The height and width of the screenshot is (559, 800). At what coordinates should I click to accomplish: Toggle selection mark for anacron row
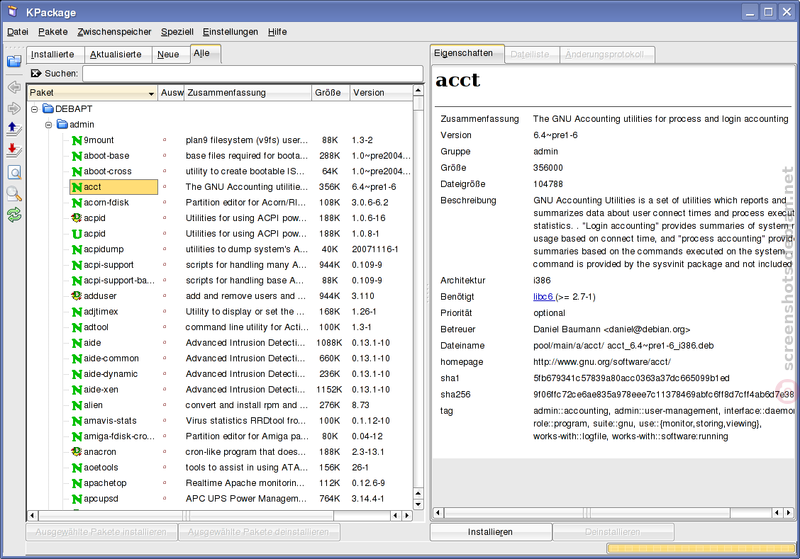coord(164,452)
